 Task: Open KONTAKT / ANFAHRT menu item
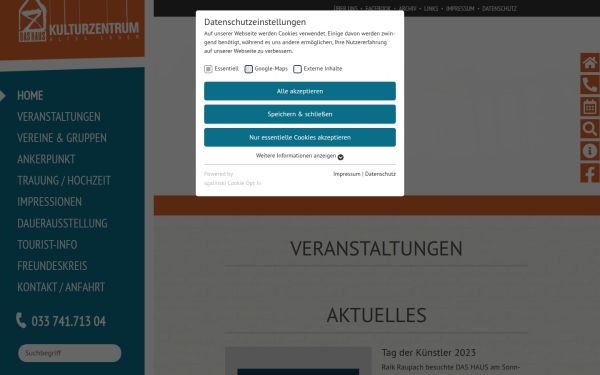pyautogui.click(x=61, y=287)
